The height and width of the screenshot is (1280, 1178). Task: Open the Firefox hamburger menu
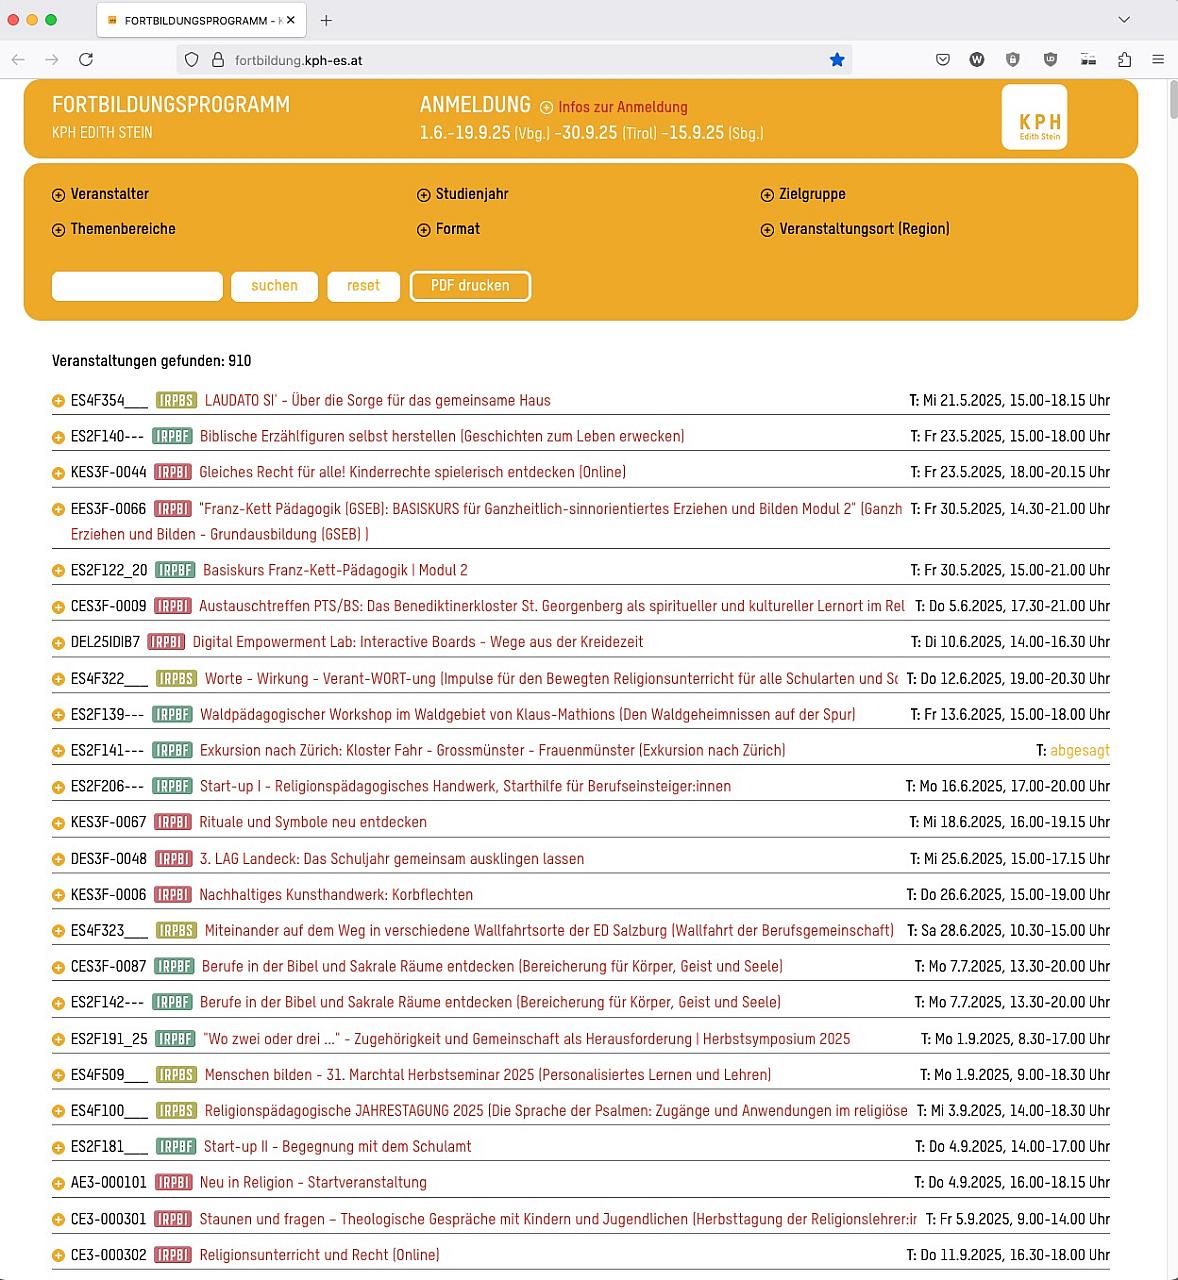click(1158, 60)
